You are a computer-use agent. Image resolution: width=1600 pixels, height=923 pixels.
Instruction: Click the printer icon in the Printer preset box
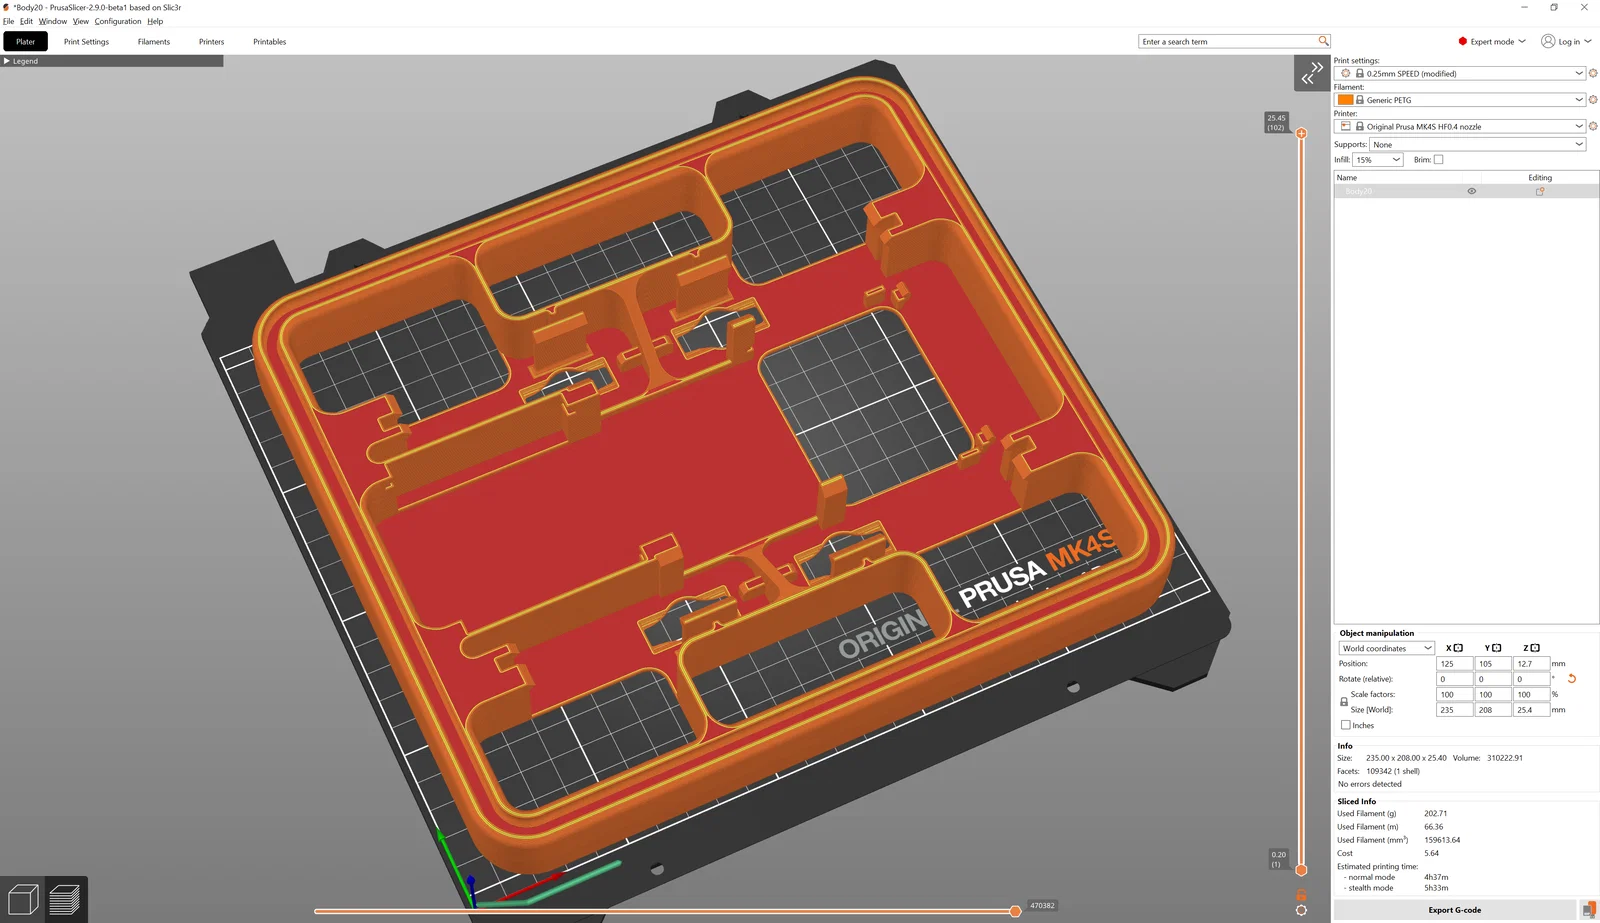click(1346, 126)
